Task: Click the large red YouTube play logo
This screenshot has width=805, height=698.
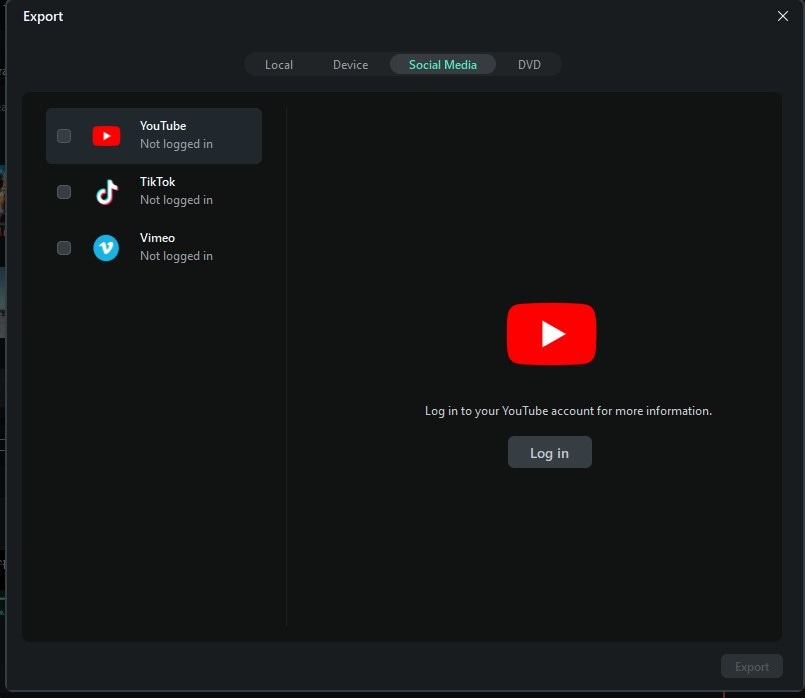Action: [550, 333]
